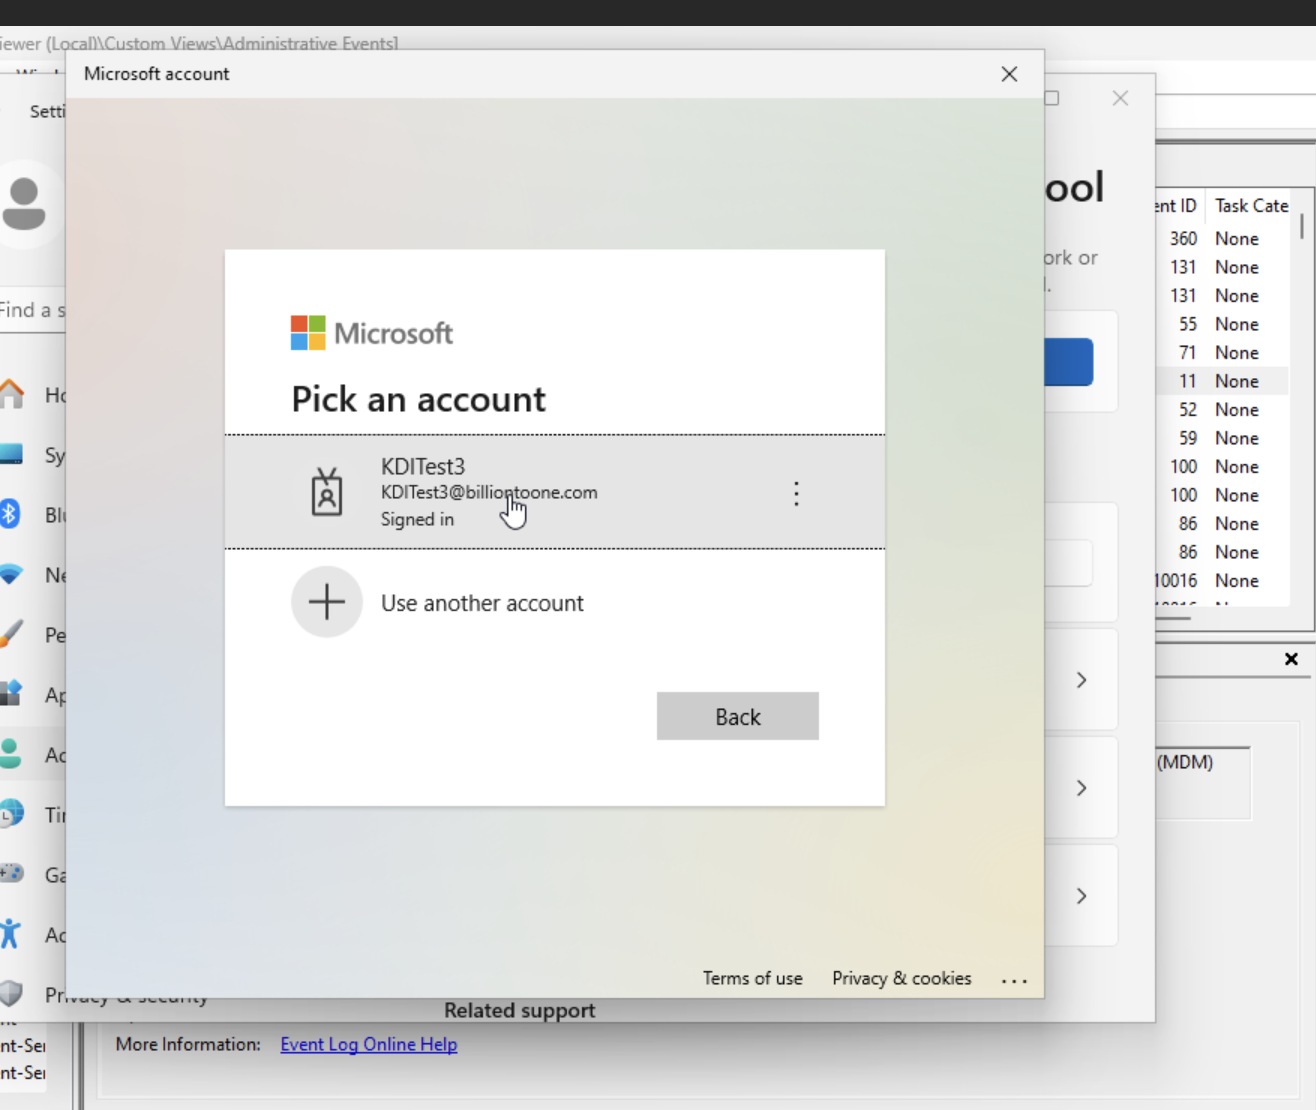
Task: Select event row with ID 59
Action: [1221, 438]
